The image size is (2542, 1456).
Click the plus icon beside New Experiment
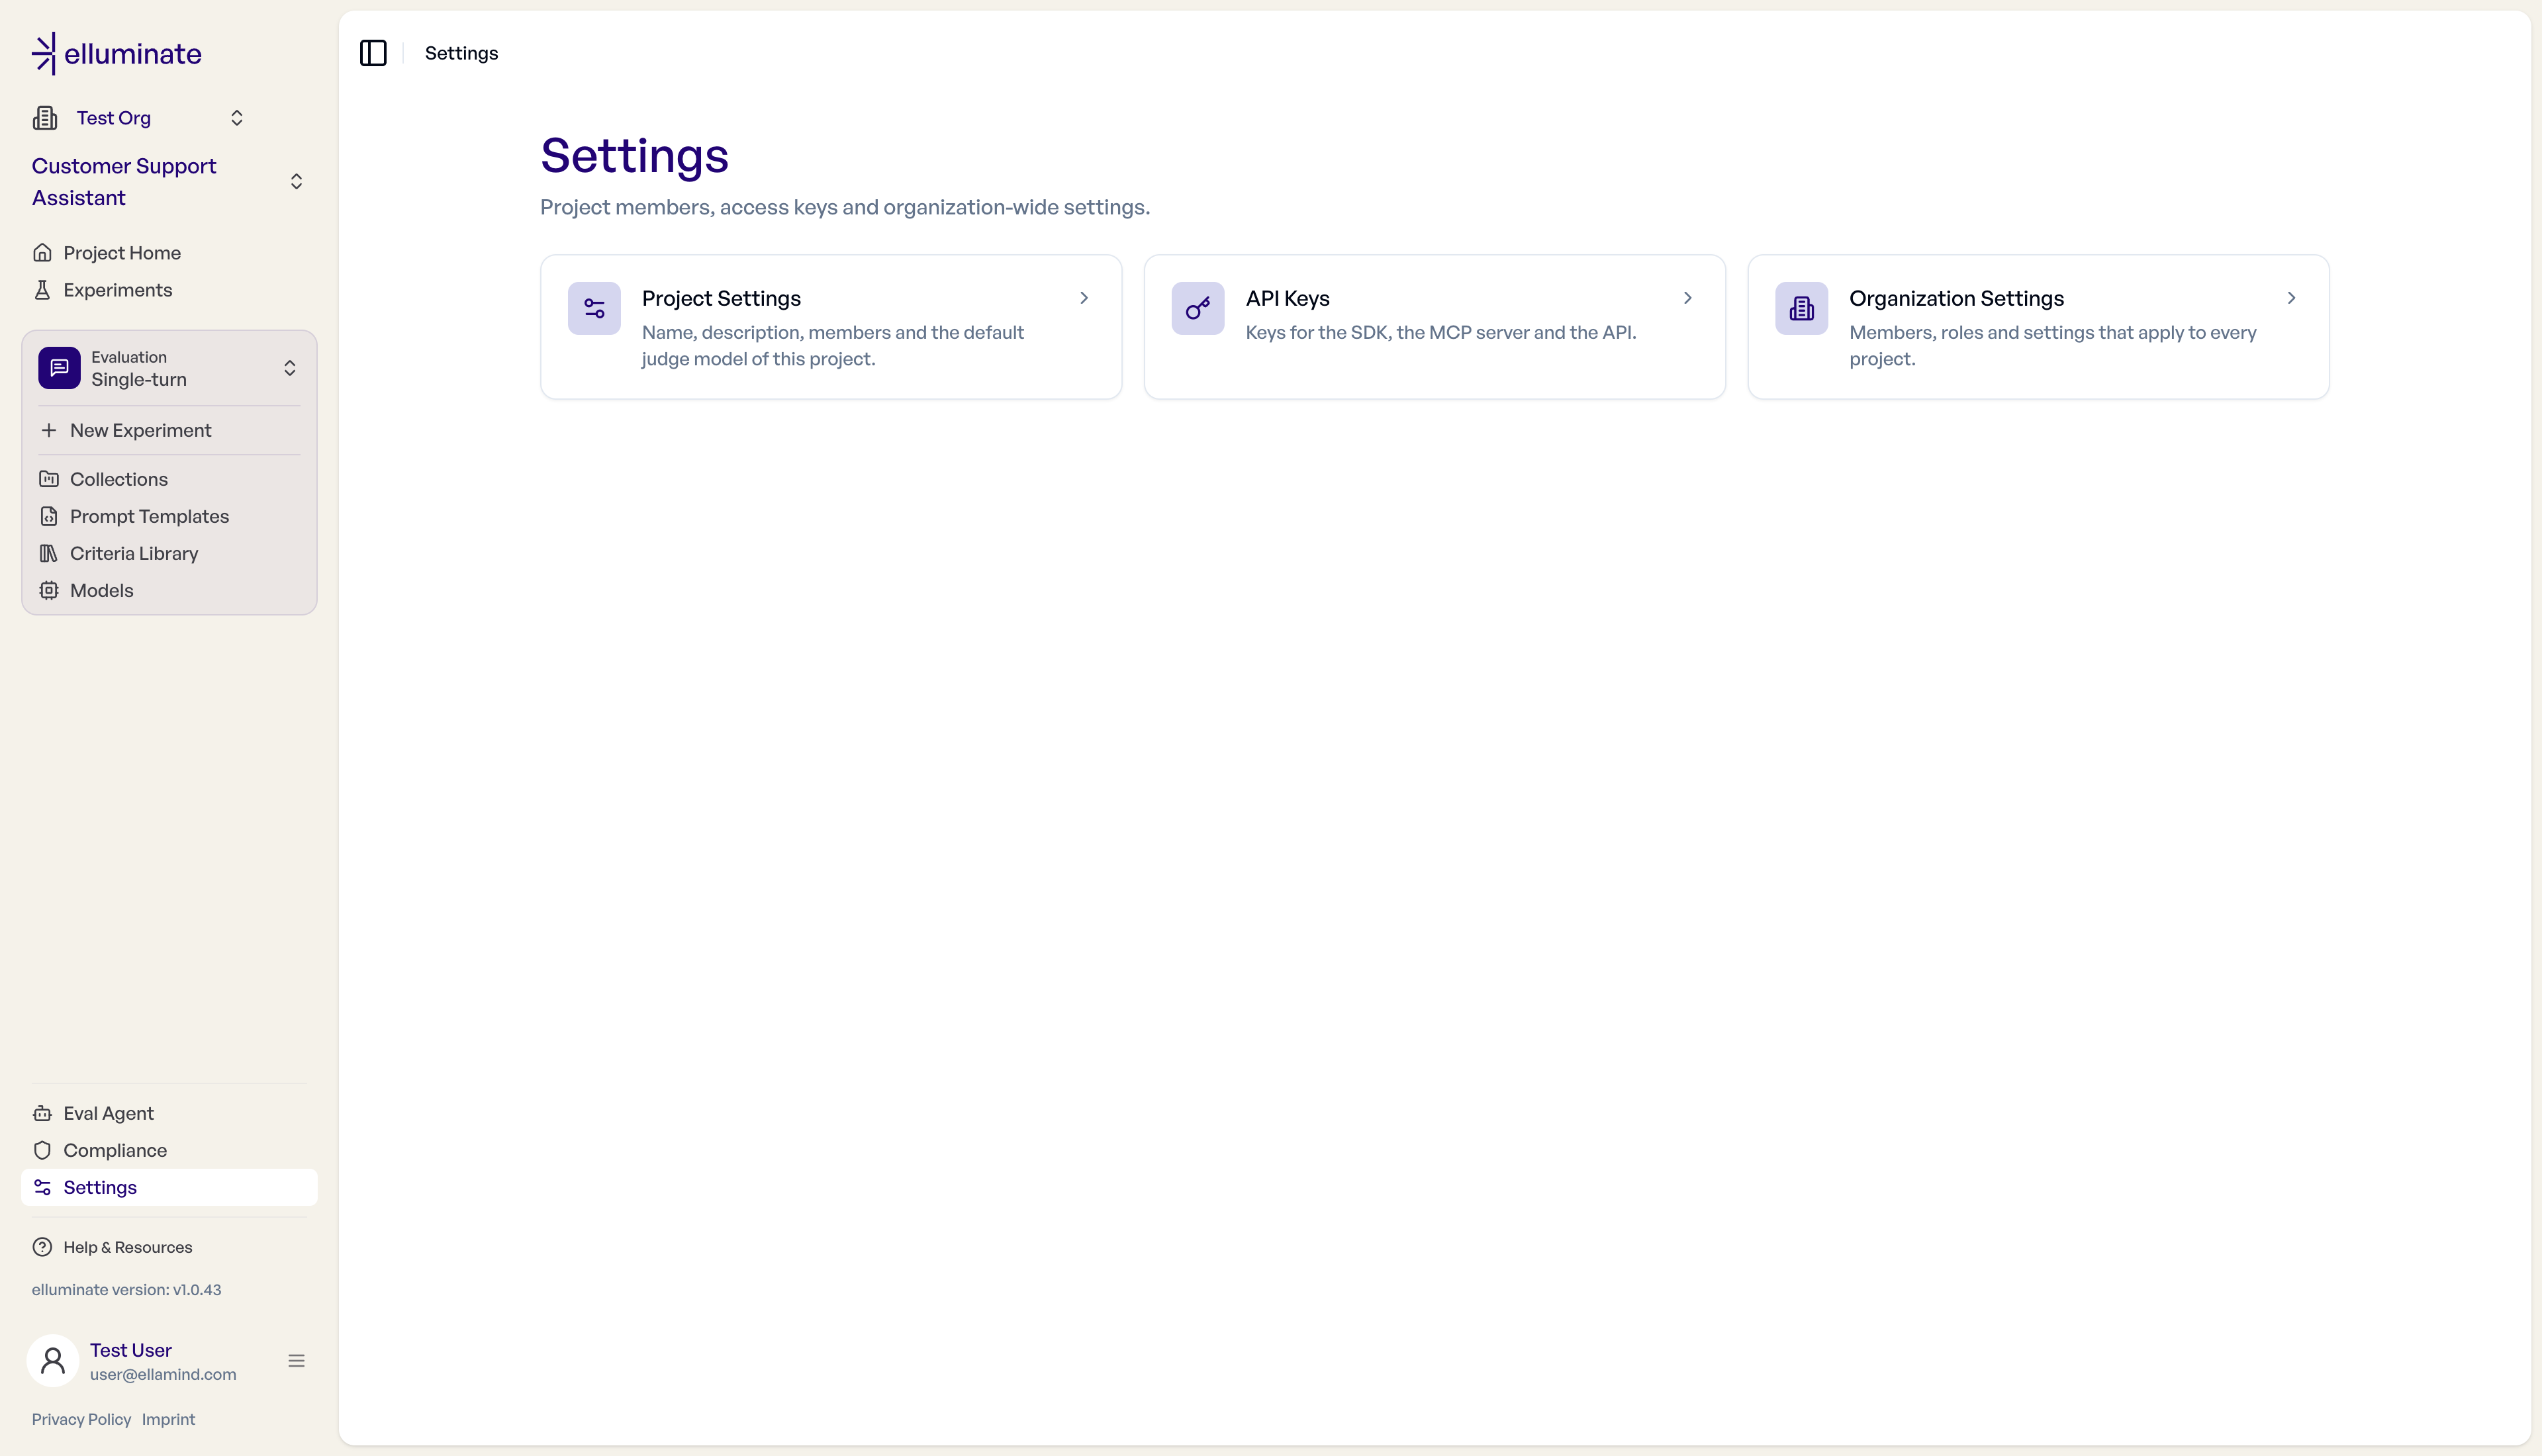[48, 430]
